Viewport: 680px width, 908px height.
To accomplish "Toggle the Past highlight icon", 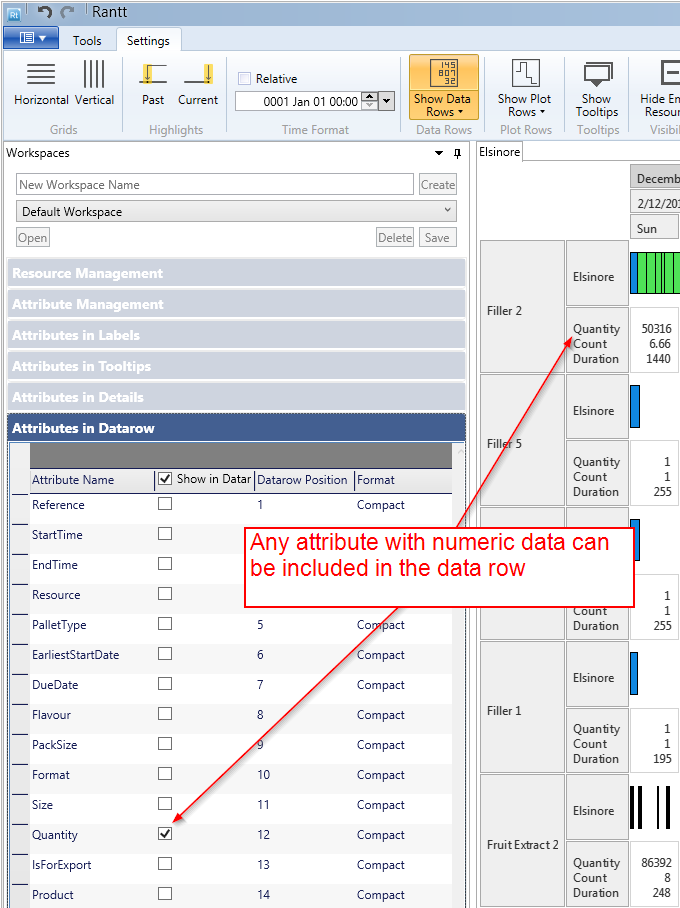I will coord(153,75).
